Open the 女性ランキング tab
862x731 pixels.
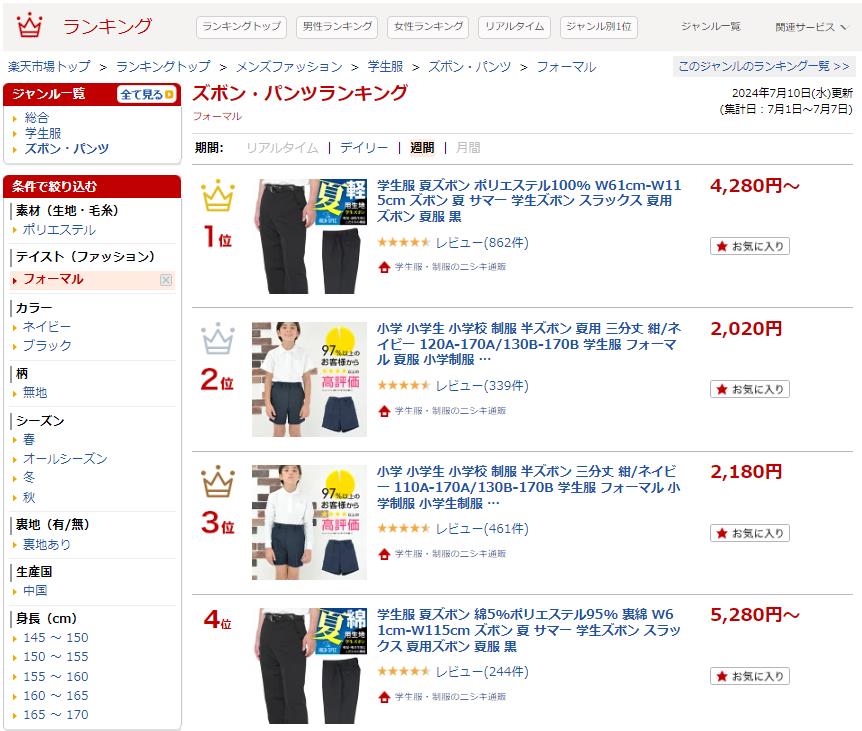[x=428, y=27]
